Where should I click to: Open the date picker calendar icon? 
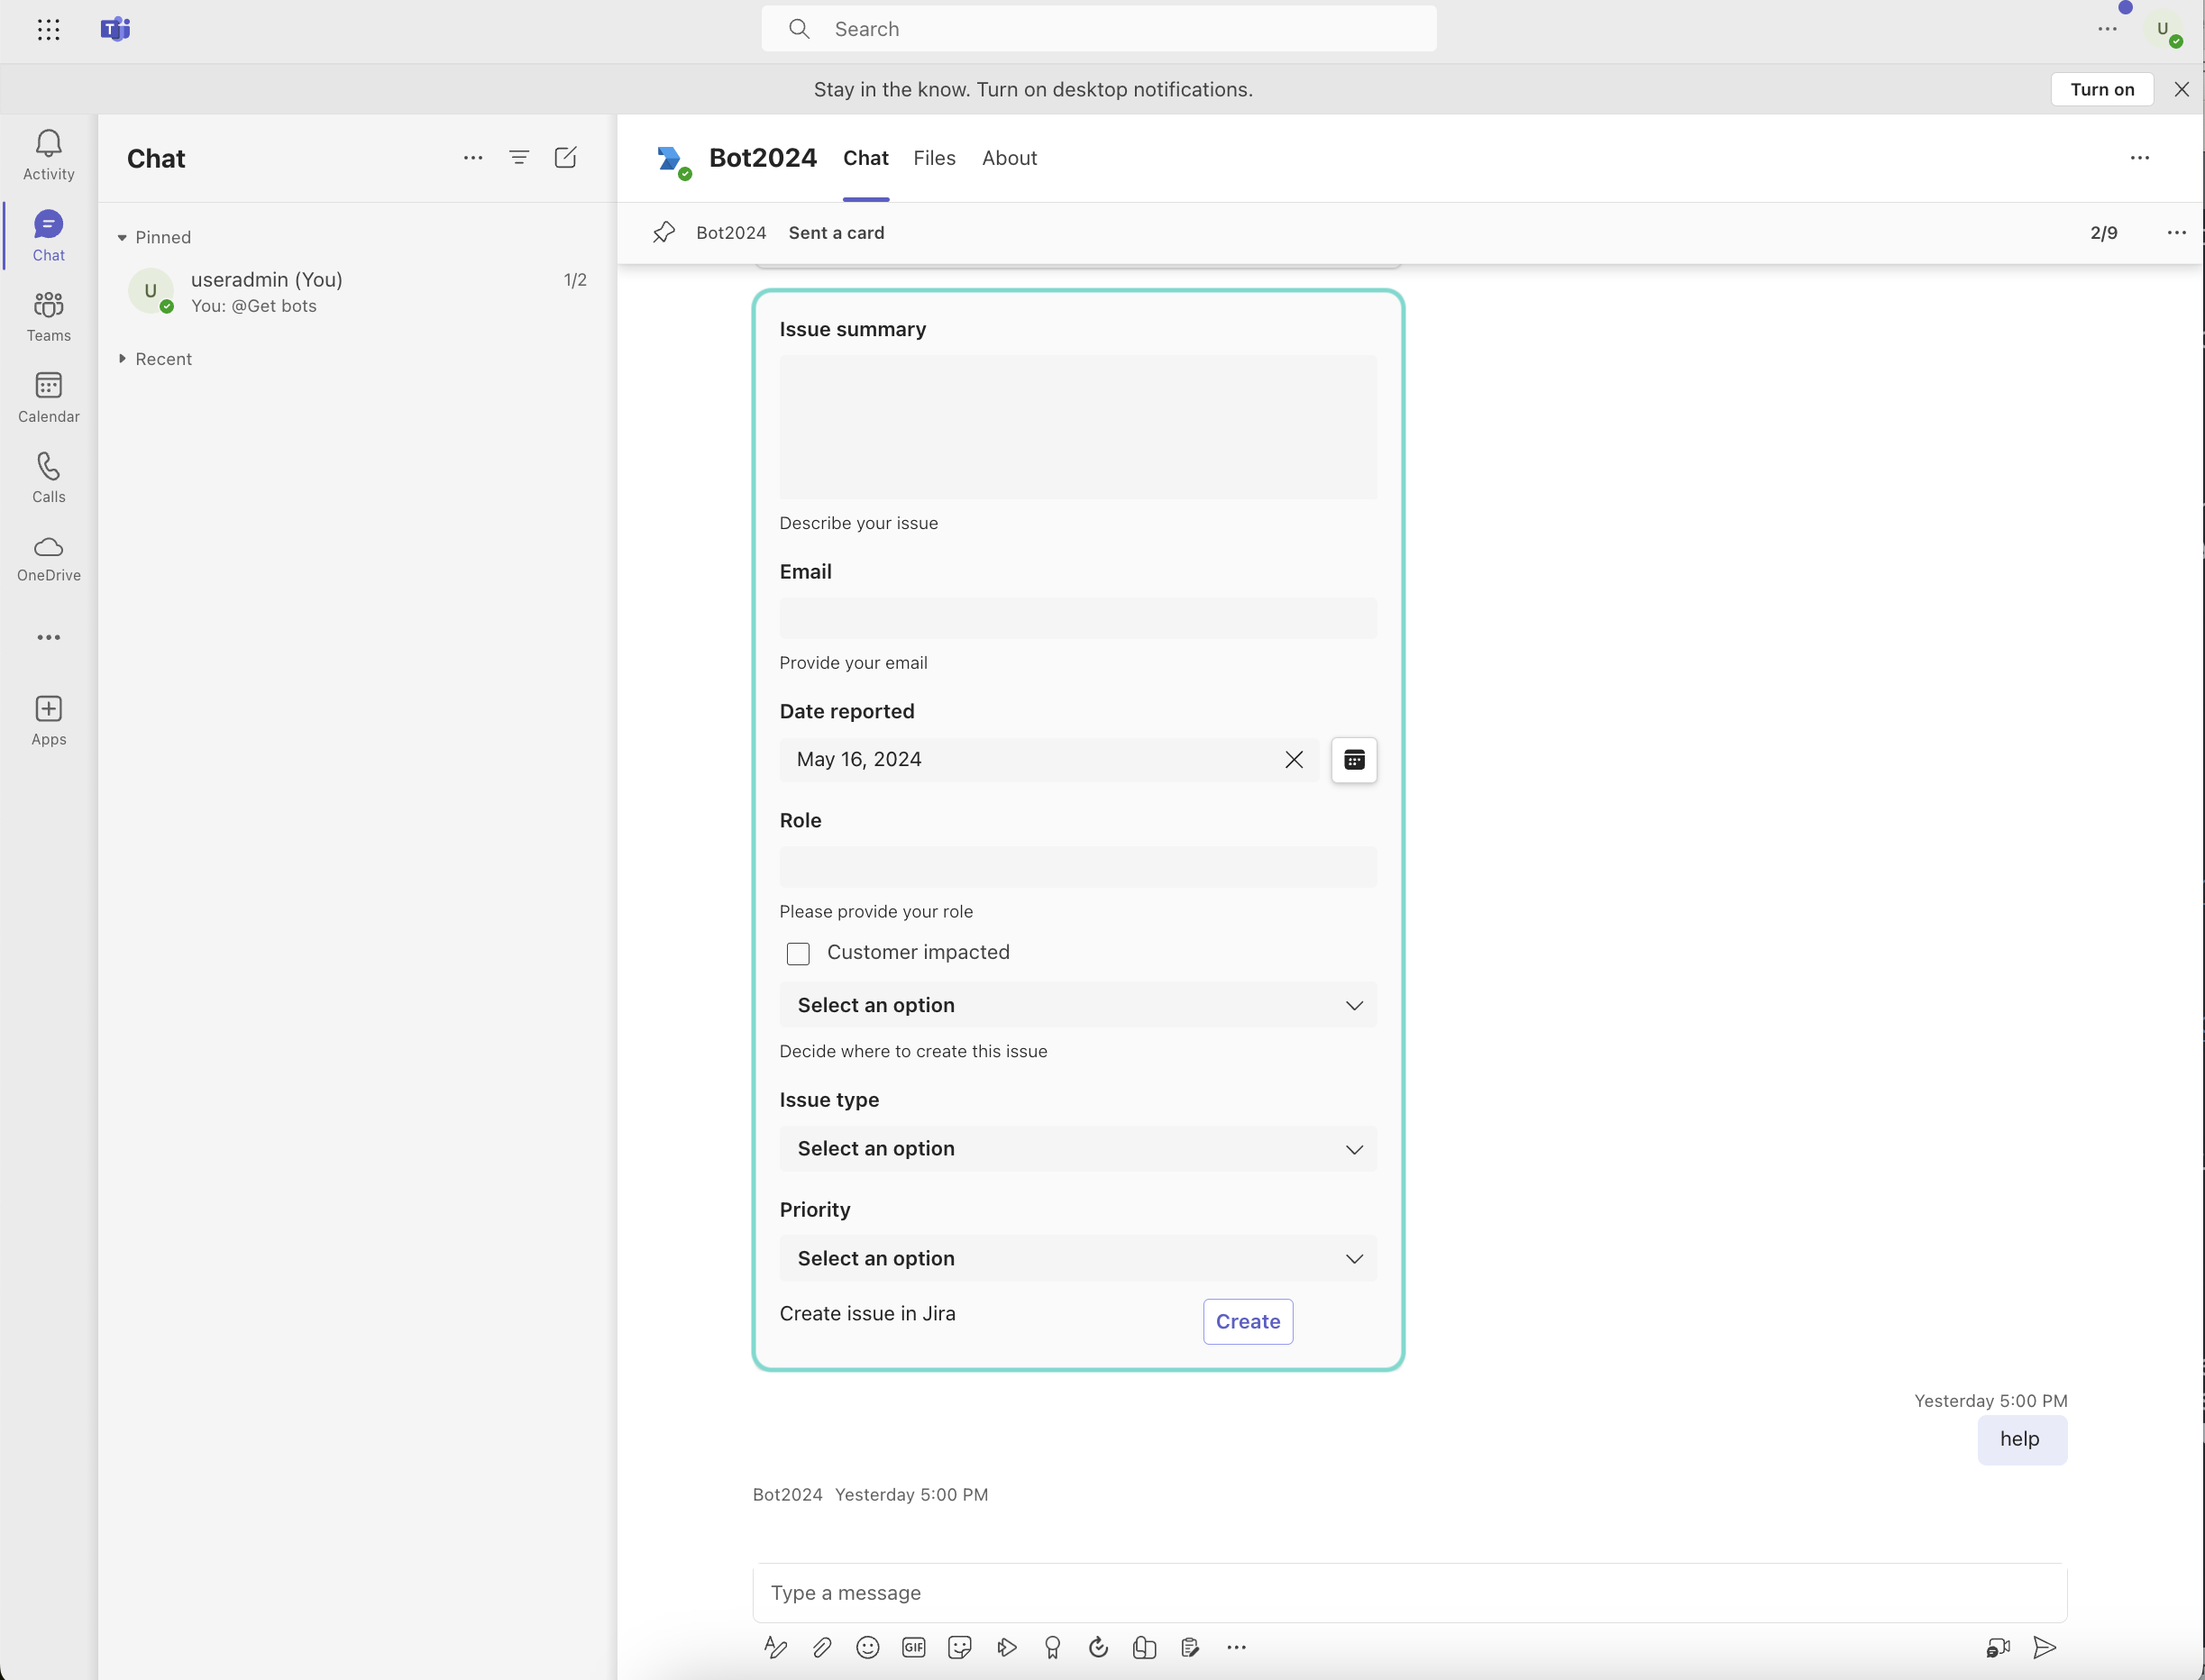click(x=1353, y=760)
